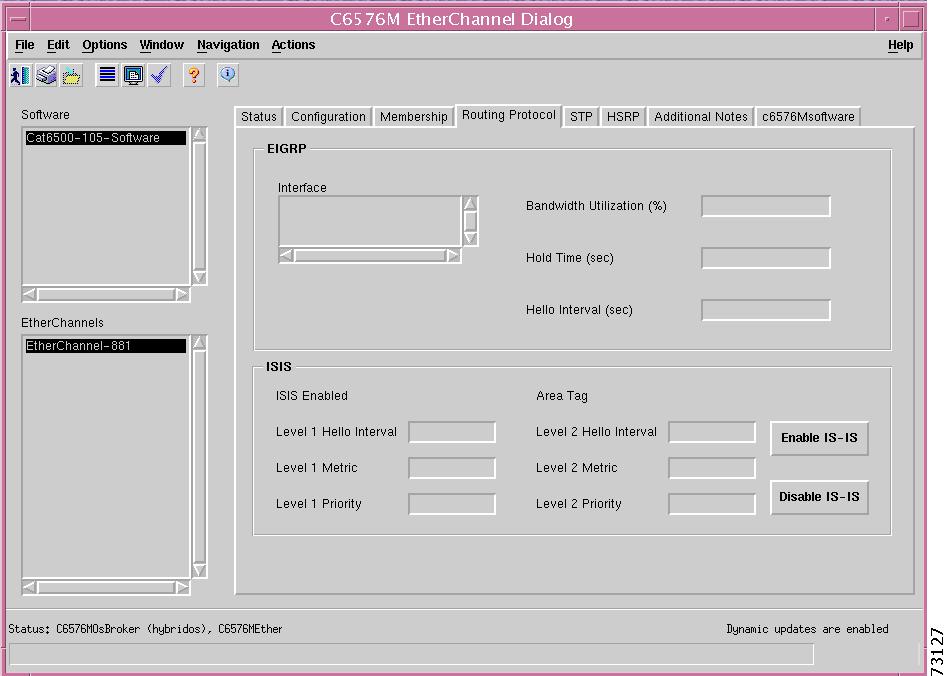Image resolution: width=947 pixels, height=676 pixels.
Task: Click the Hold Time (sec) field
Action: point(766,258)
